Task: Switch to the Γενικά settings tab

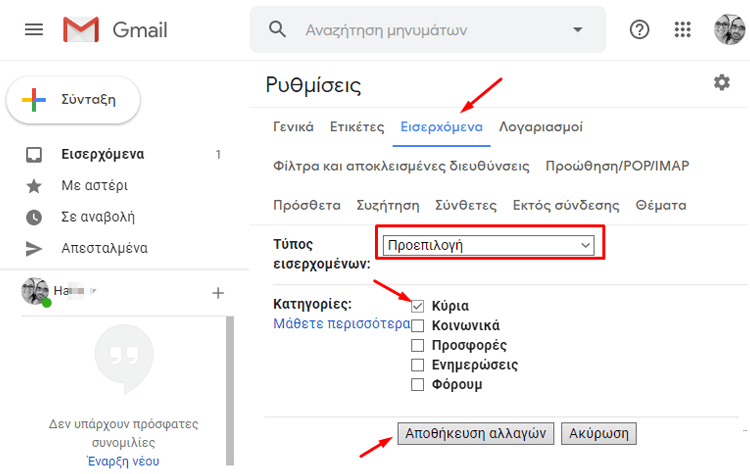Action: tap(293, 127)
